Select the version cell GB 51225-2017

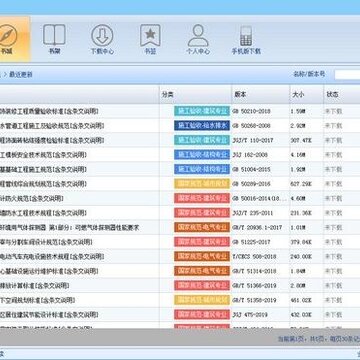(x=251, y=242)
